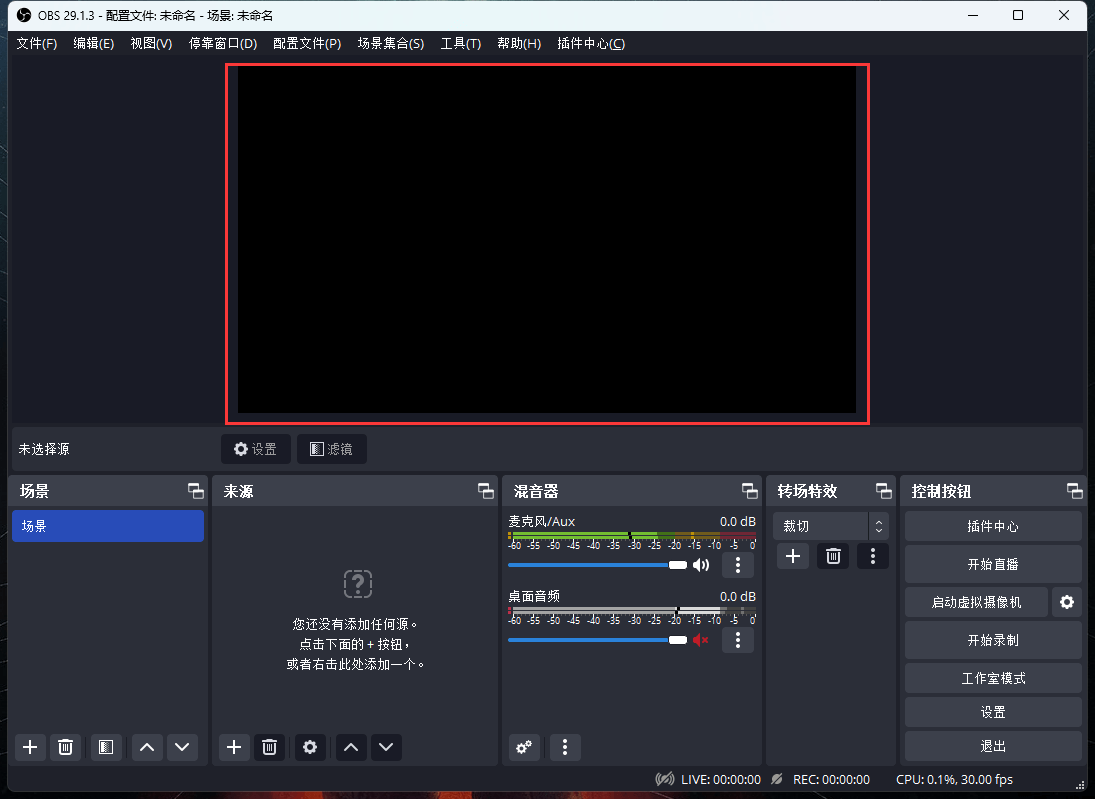Click the black preview canvas
The image size is (1095, 799).
click(547, 240)
